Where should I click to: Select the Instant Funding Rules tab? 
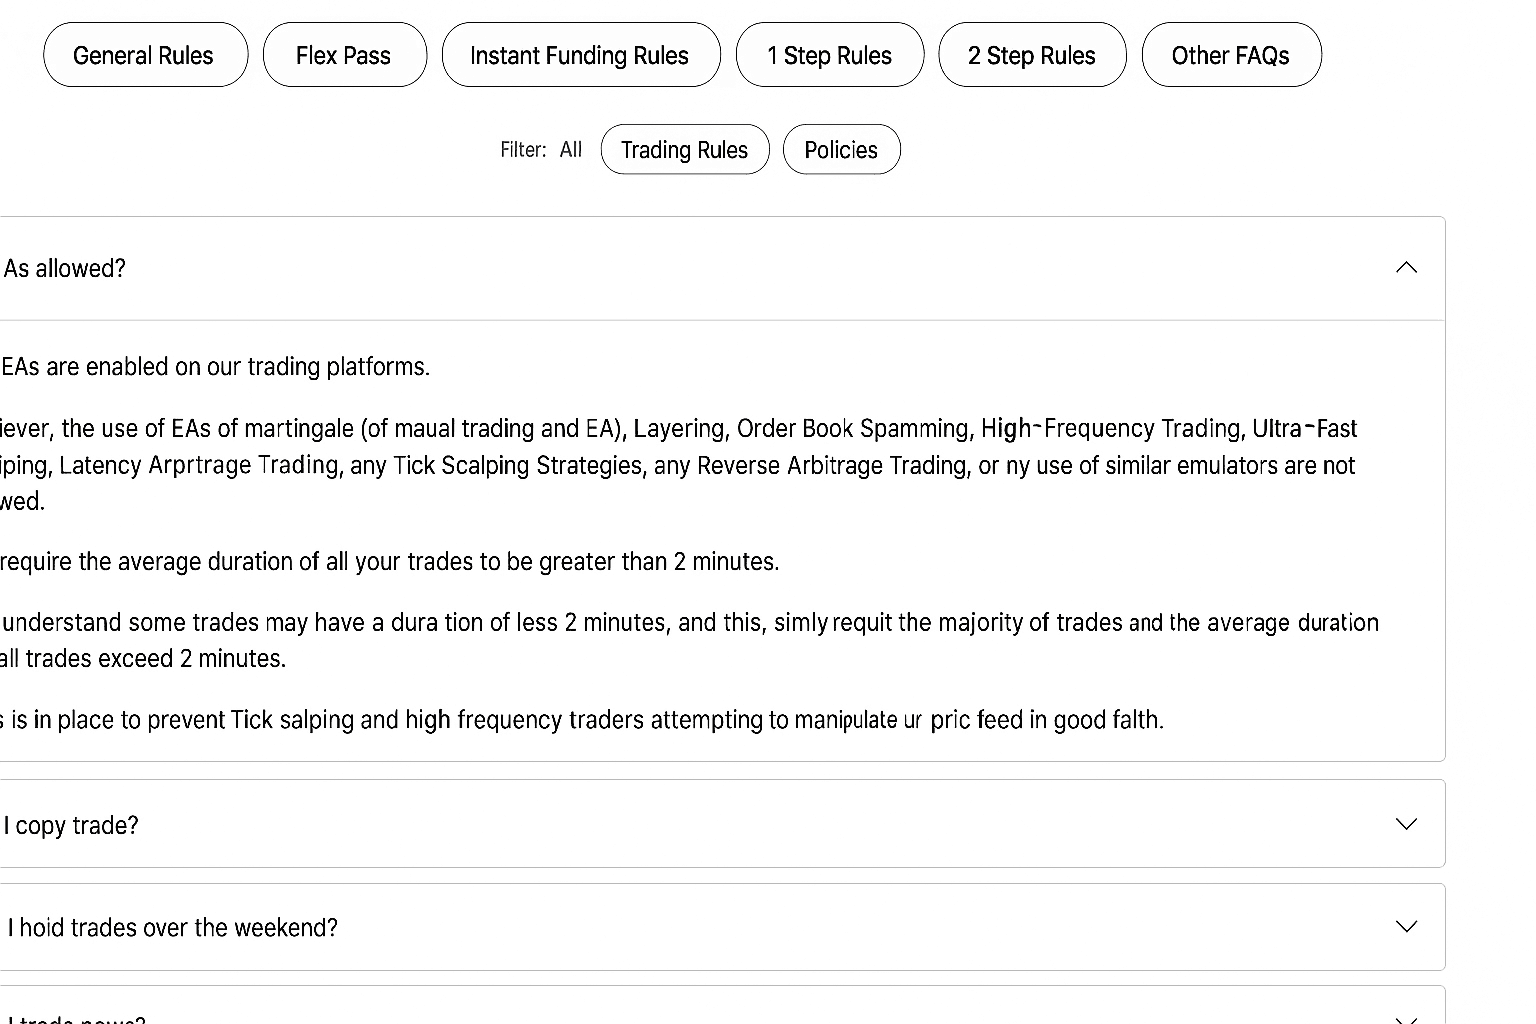[x=580, y=55]
